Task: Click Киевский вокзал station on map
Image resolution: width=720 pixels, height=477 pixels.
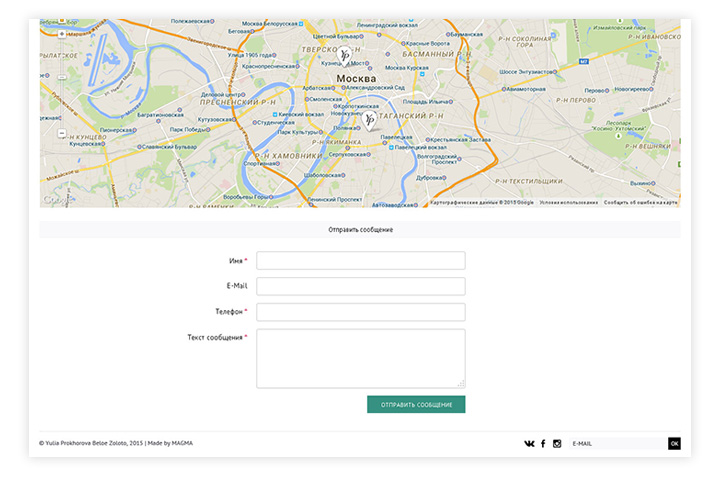Action: point(298,114)
